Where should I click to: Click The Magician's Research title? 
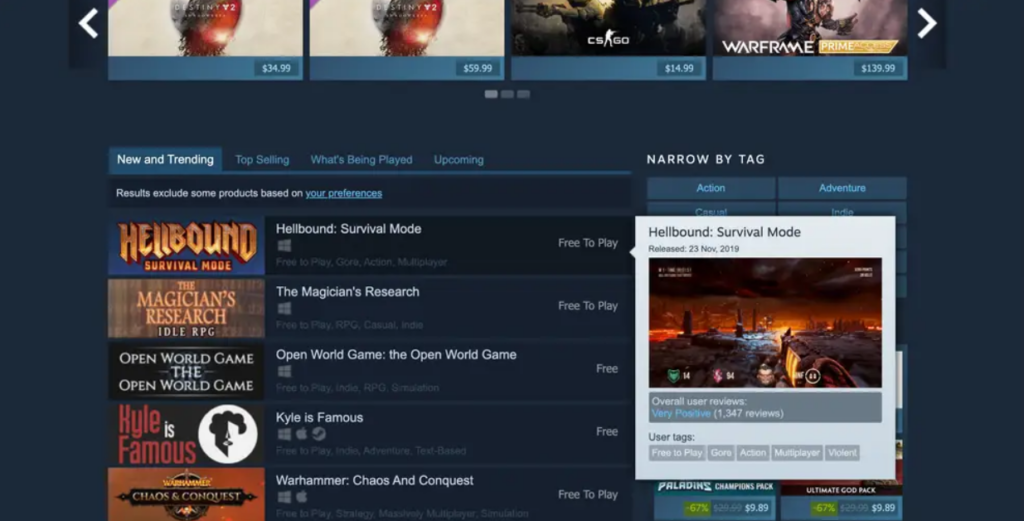click(x=347, y=292)
